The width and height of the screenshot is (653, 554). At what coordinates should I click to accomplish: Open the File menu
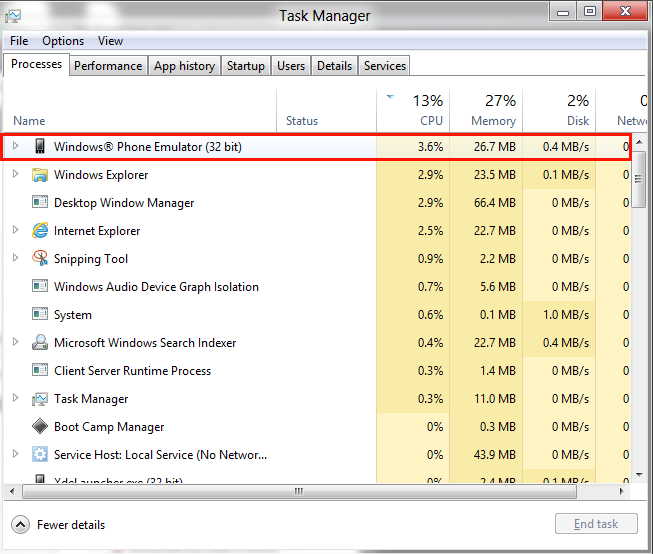[x=19, y=41]
